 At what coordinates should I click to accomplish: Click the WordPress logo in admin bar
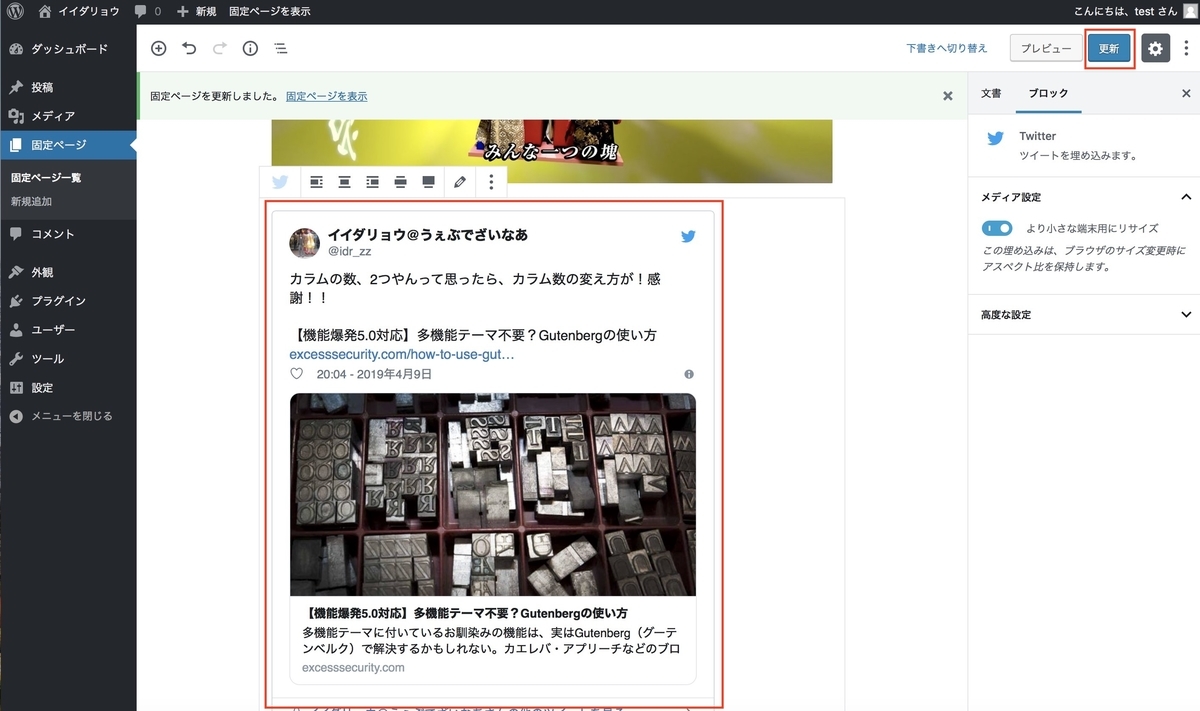(x=16, y=11)
